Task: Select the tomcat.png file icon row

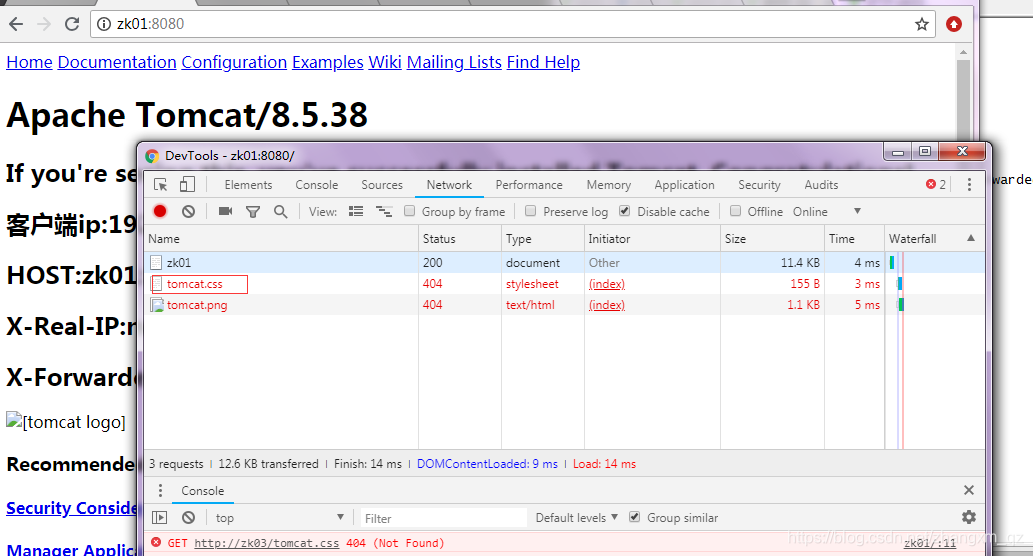Action: (157, 305)
